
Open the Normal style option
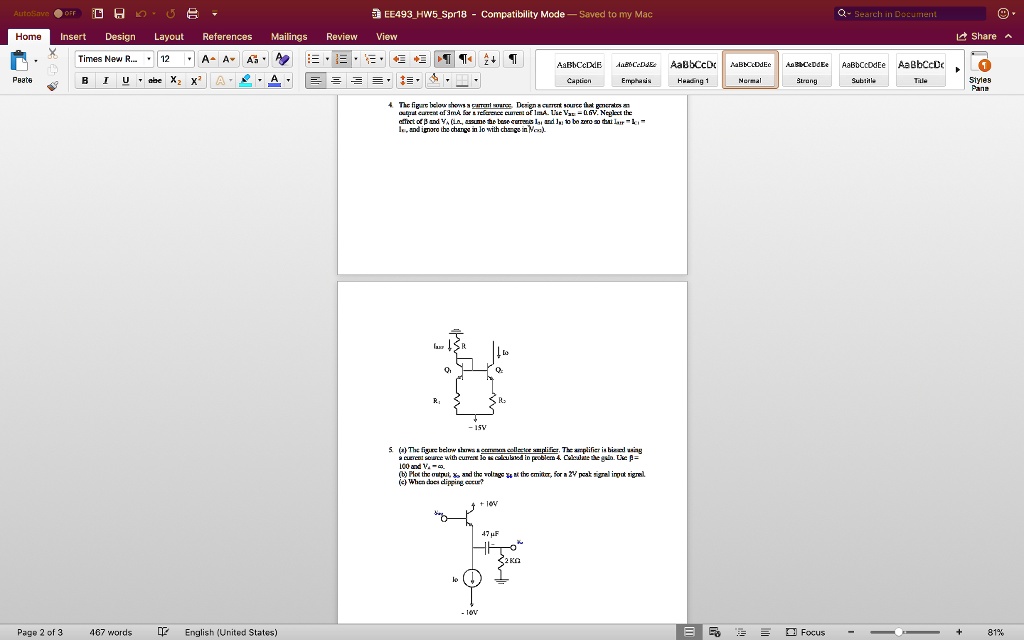click(x=750, y=68)
